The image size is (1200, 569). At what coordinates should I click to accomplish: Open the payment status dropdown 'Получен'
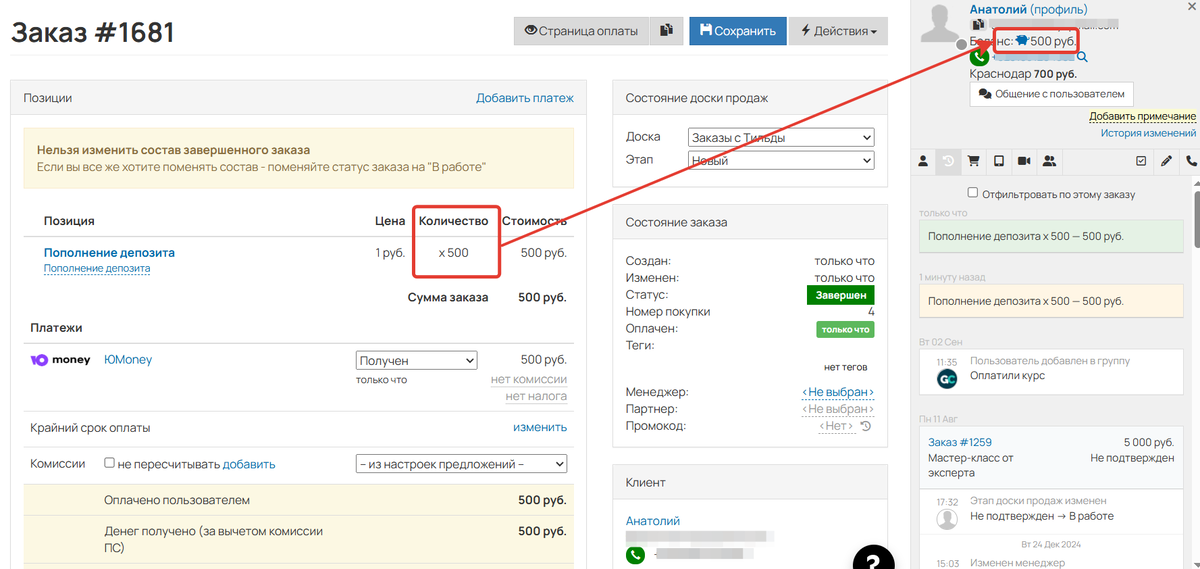tap(416, 360)
